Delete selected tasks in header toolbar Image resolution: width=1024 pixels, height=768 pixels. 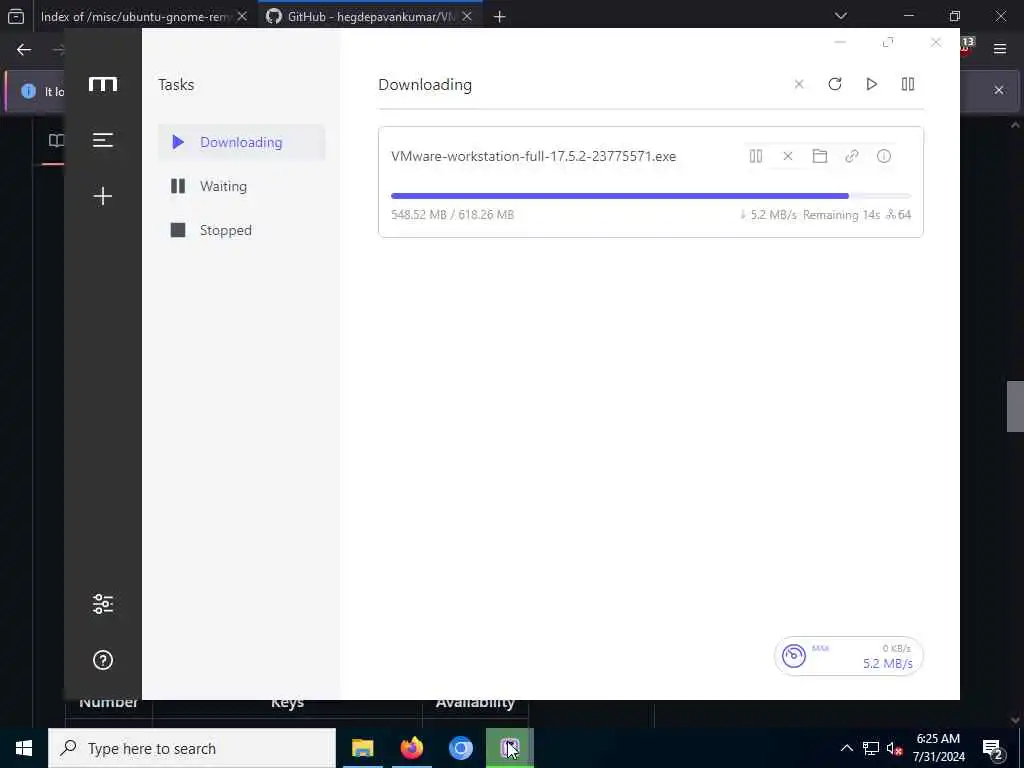point(799,84)
